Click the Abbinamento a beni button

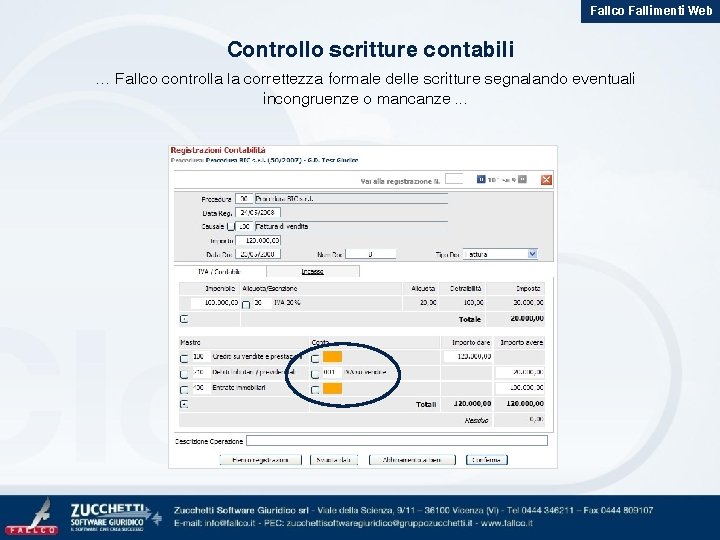click(412, 460)
